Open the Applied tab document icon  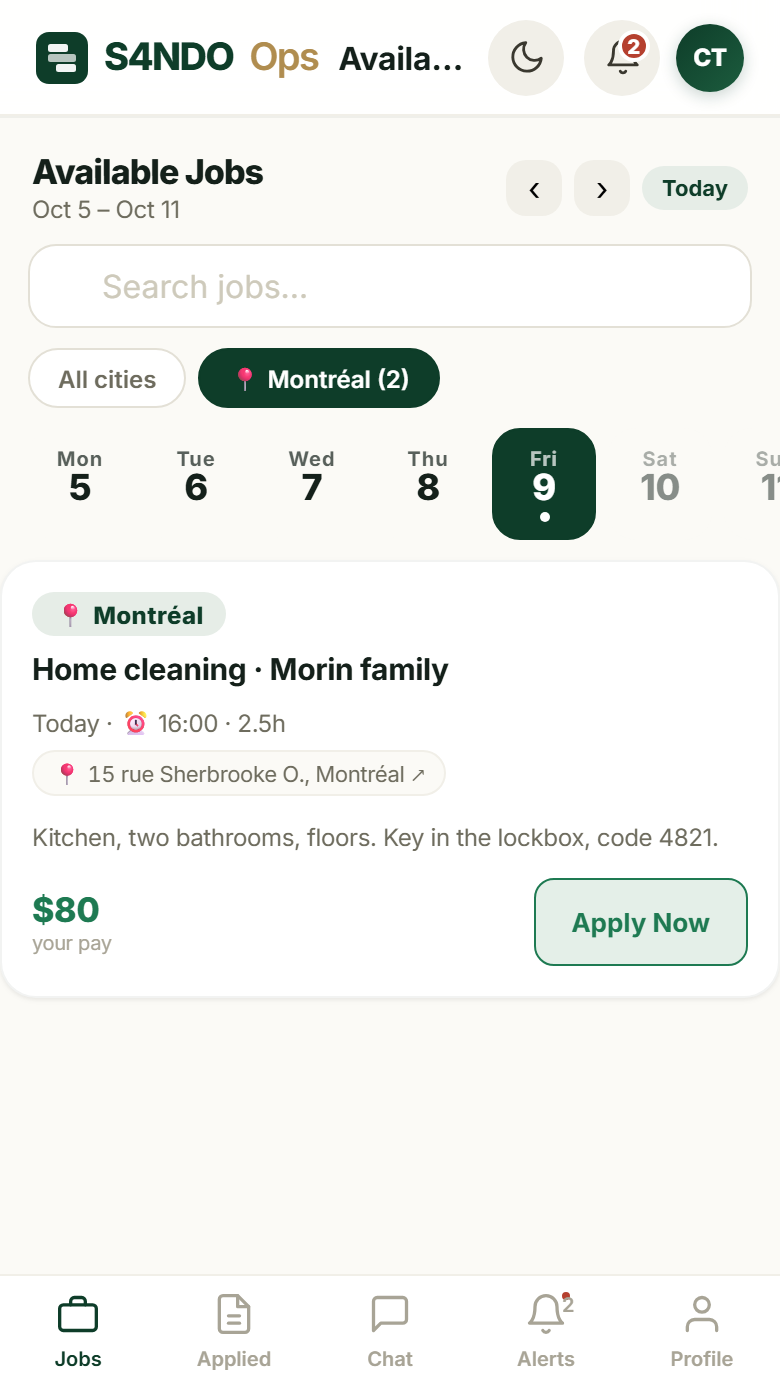(x=234, y=1314)
